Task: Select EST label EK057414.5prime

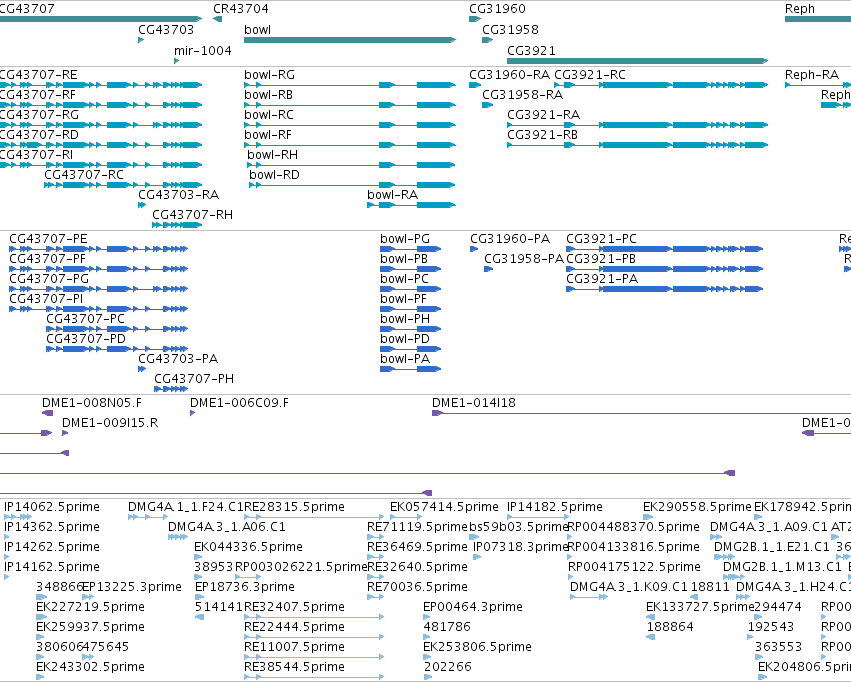Action: pyautogui.click(x=444, y=507)
